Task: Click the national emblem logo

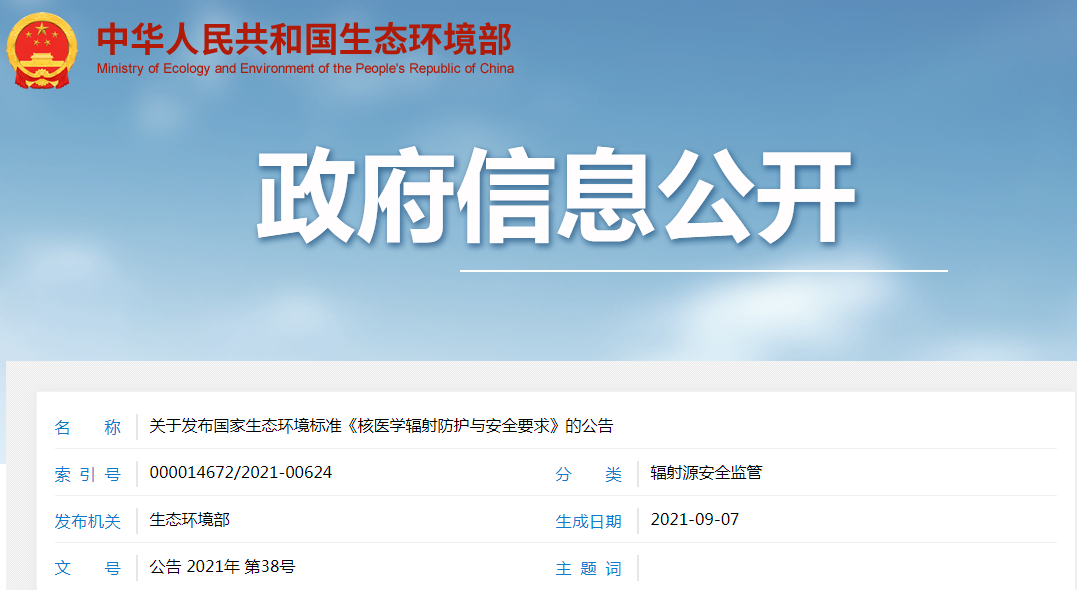Action: pyautogui.click(x=42, y=51)
